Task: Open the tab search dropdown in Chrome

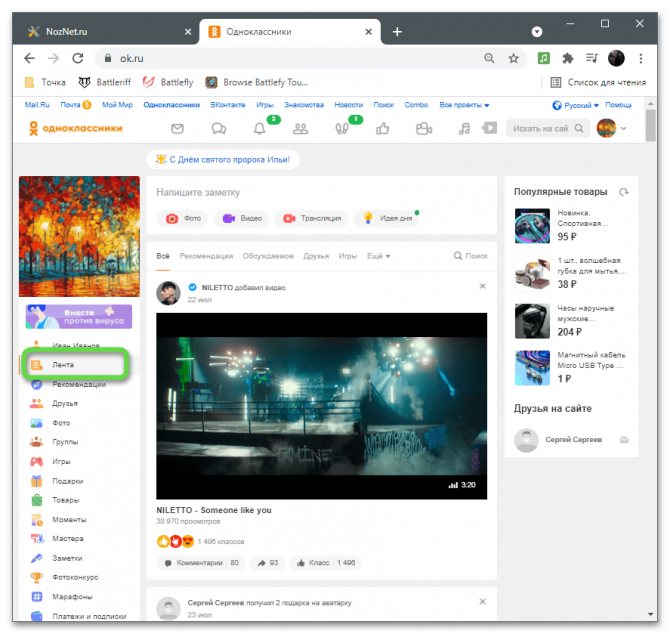Action: click(x=537, y=32)
